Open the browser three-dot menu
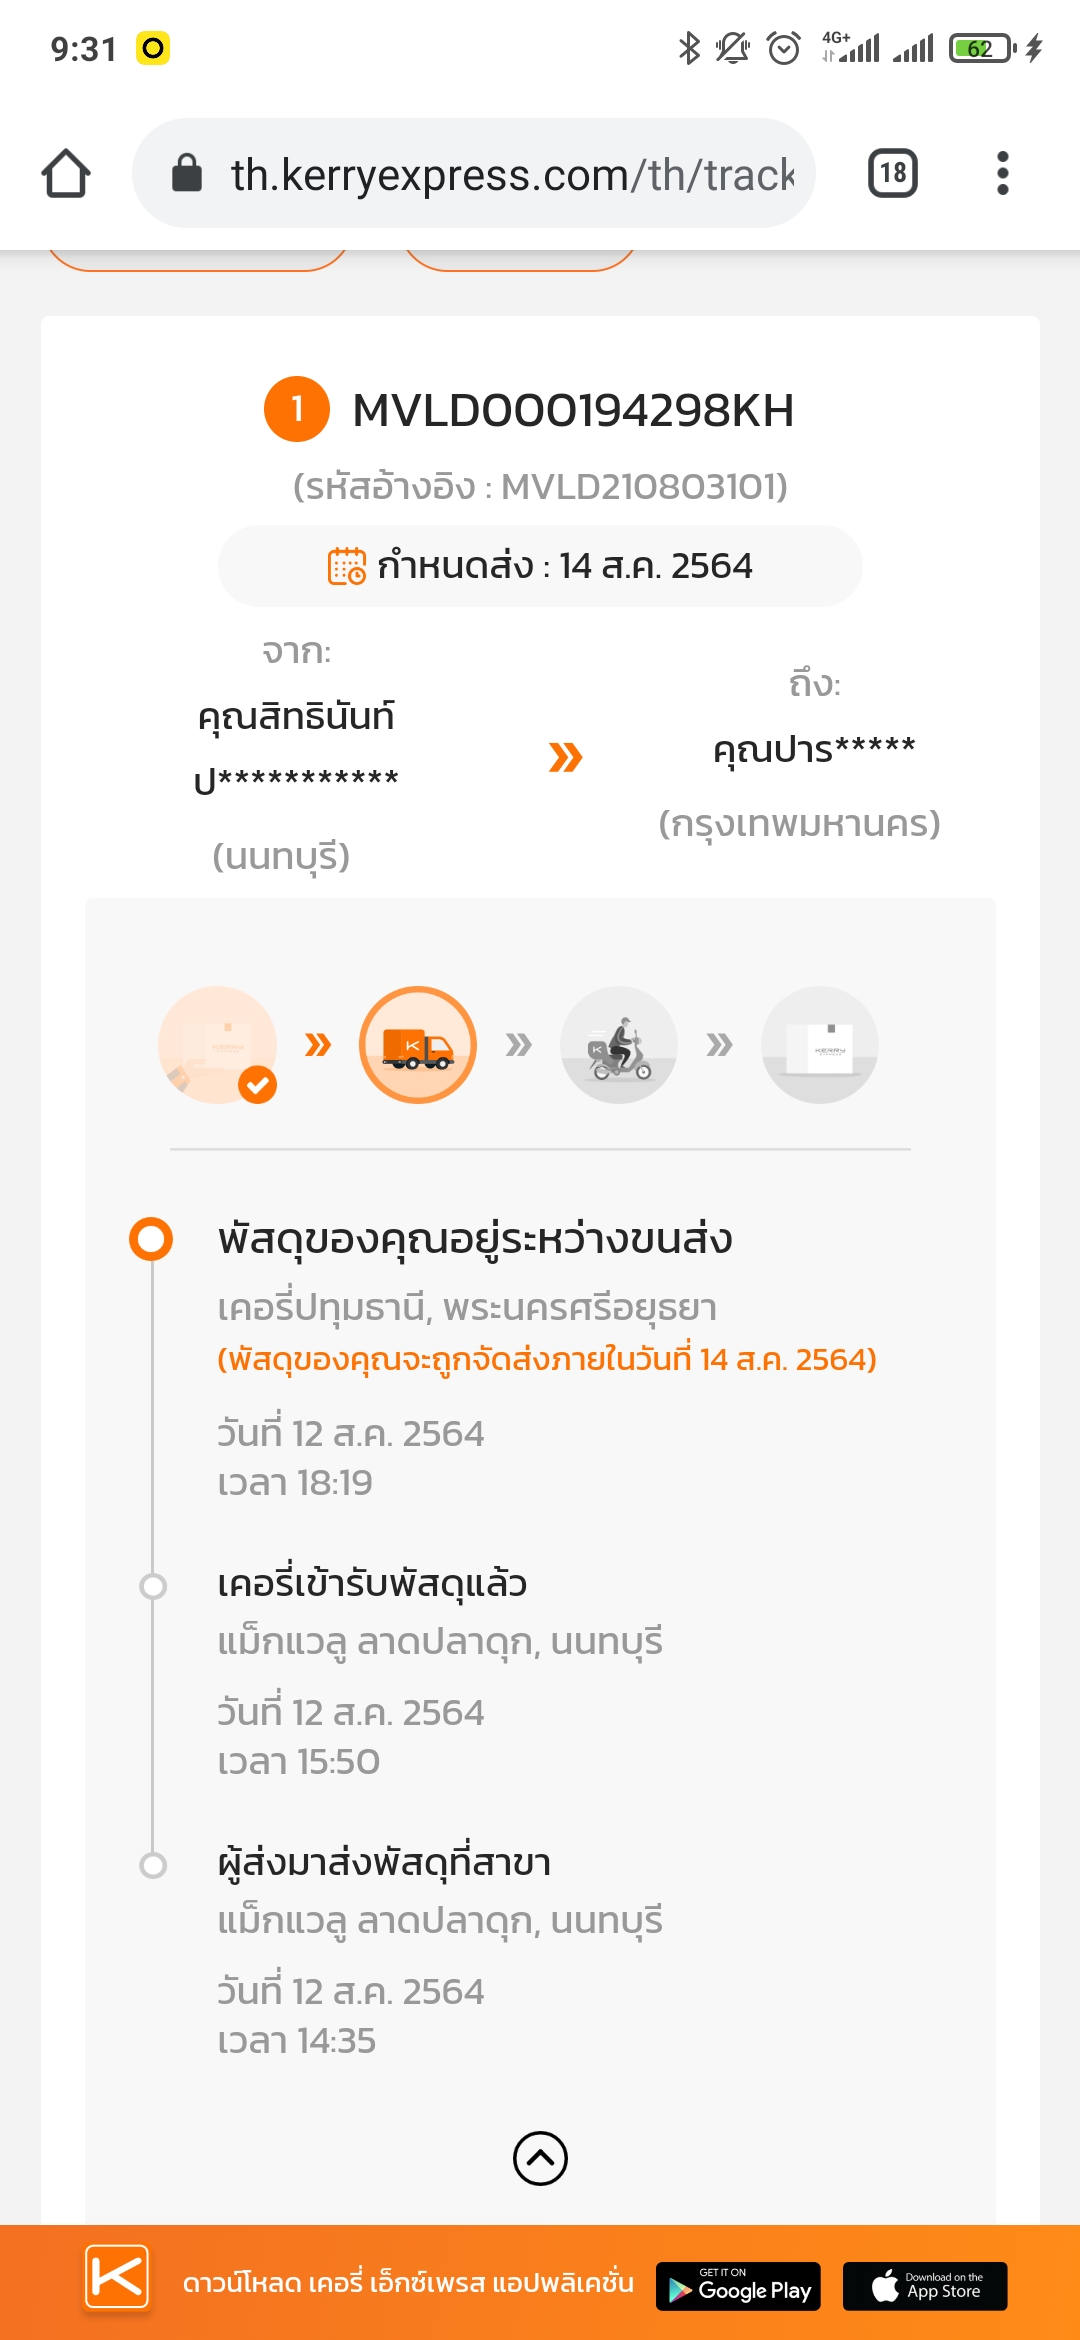Screen dimensions: 1080x2340 [1002, 174]
